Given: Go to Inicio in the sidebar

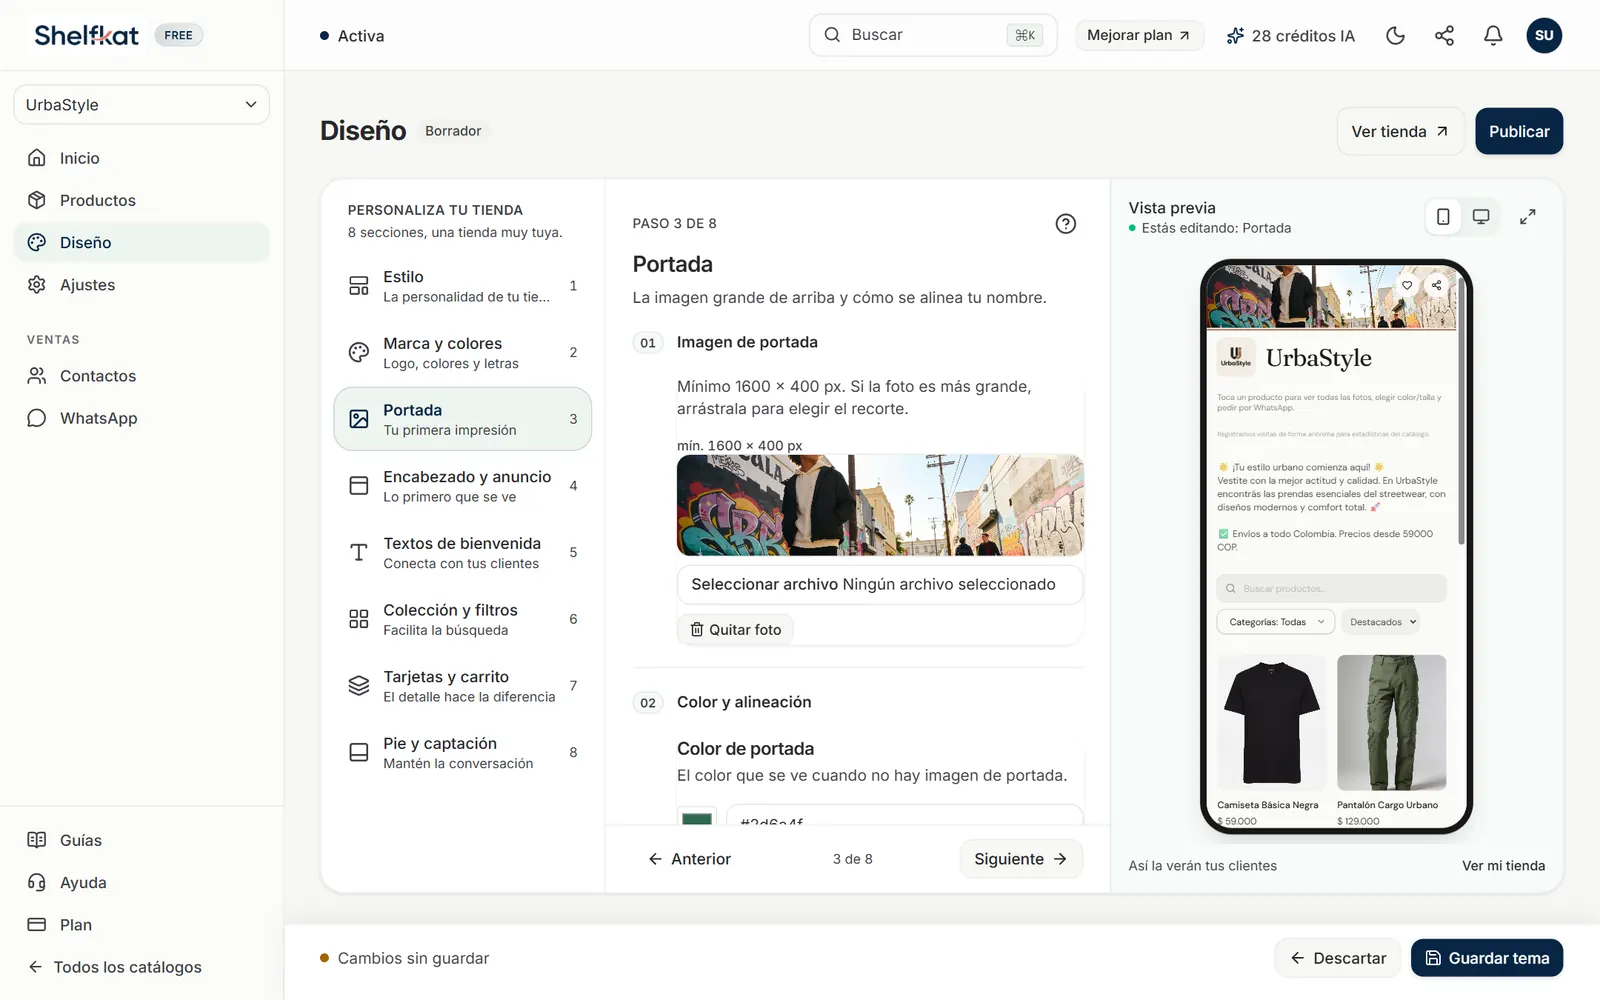Looking at the screenshot, I should [x=141, y=158].
